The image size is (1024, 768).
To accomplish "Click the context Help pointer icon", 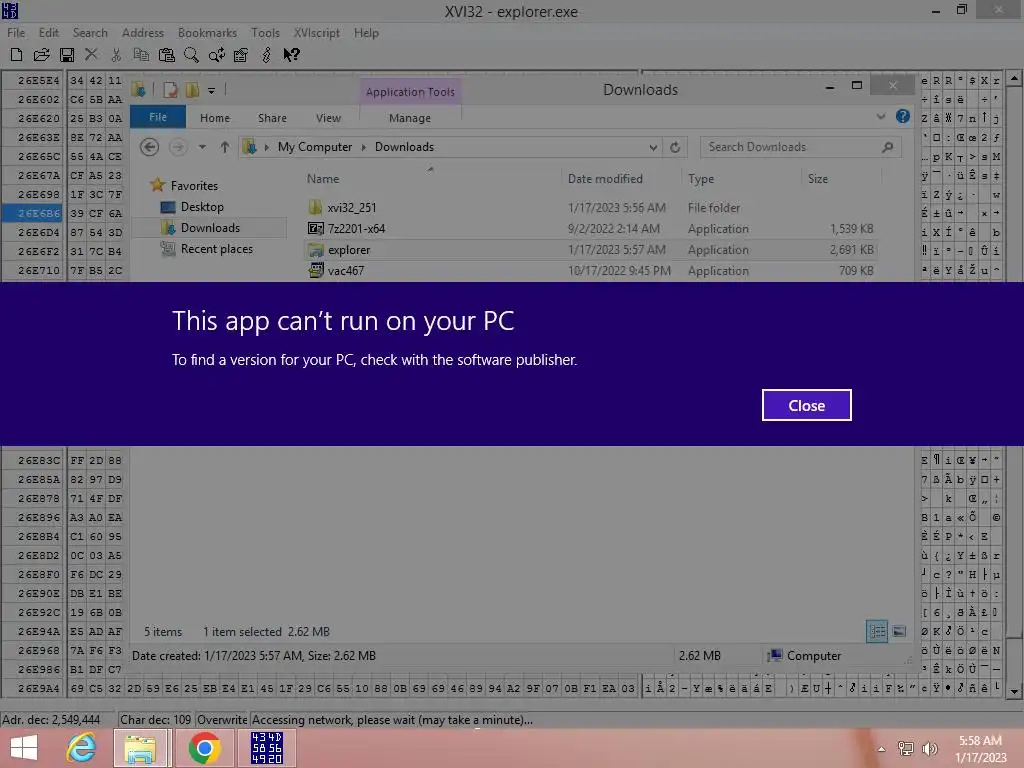I will pyautogui.click(x=291, y=55).
